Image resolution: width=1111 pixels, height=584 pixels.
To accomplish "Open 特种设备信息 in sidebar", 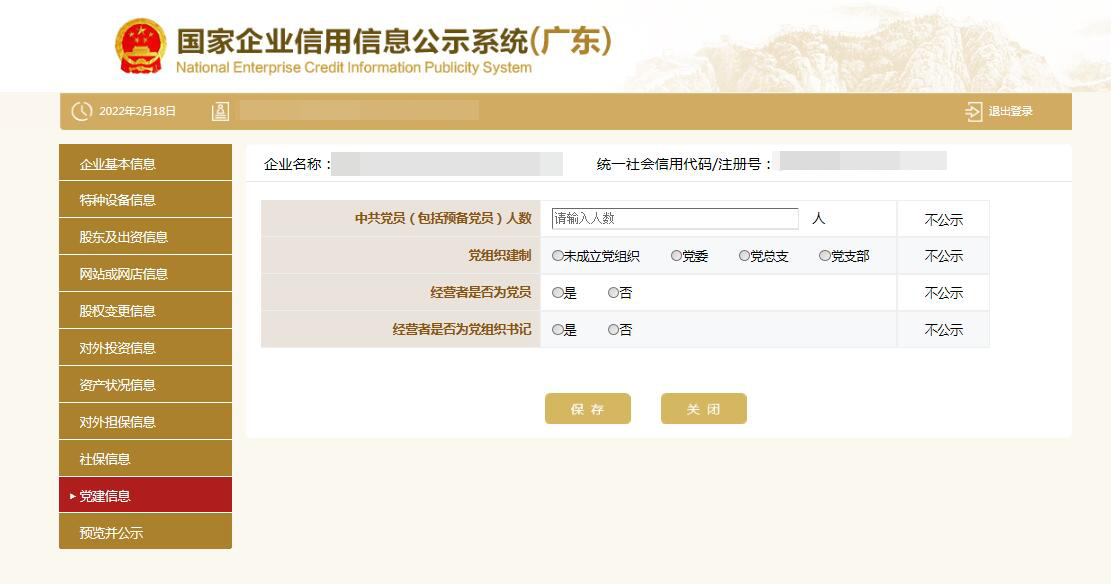I will pos(145,200).
